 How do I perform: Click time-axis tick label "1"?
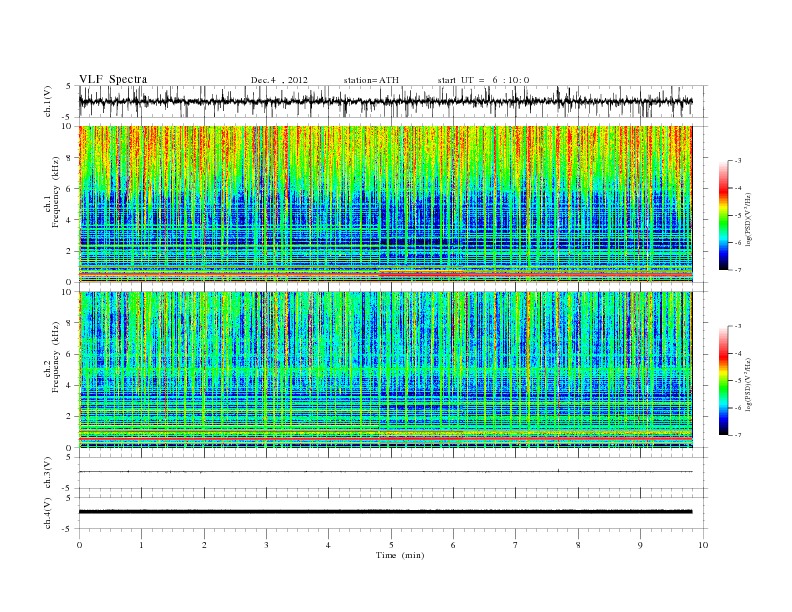(141, 545)
